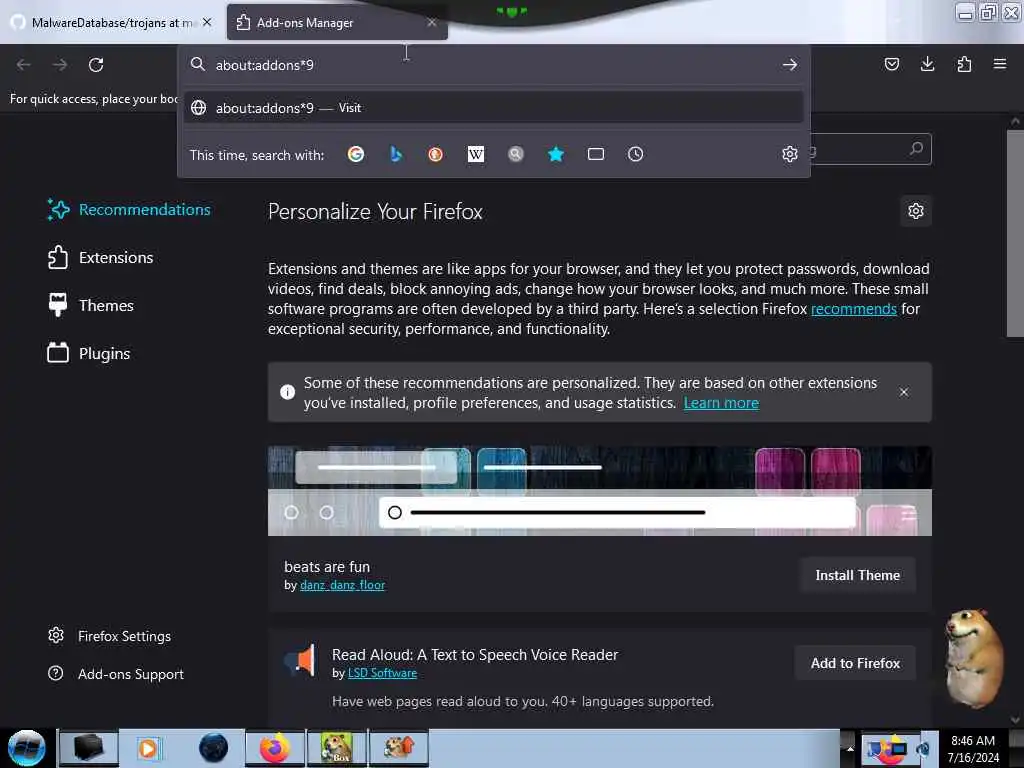Open the Themes category
Screen dimensions: 1024x768
click(x=91, y=306)
